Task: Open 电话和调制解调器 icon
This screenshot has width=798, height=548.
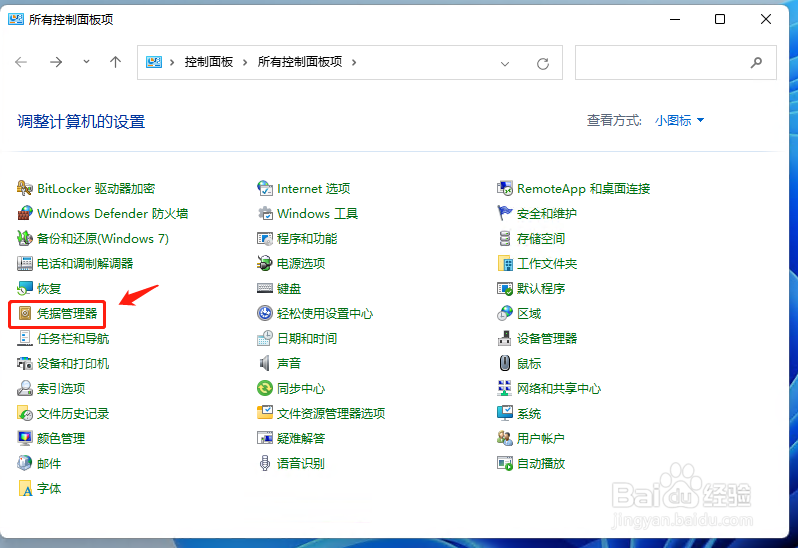Action: (x=24, y=264)
